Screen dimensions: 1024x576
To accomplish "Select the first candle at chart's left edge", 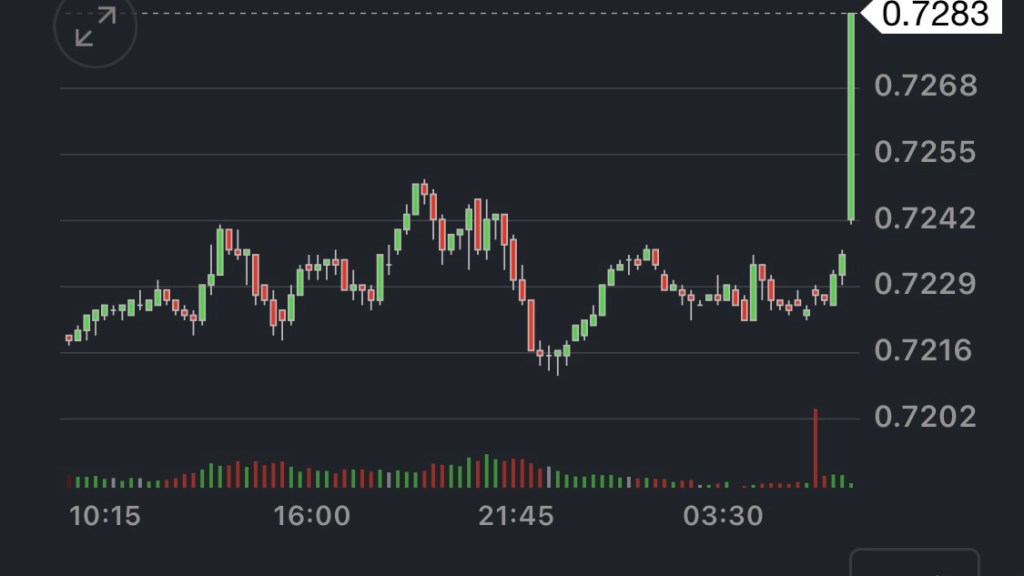I will tap(69, 339).
